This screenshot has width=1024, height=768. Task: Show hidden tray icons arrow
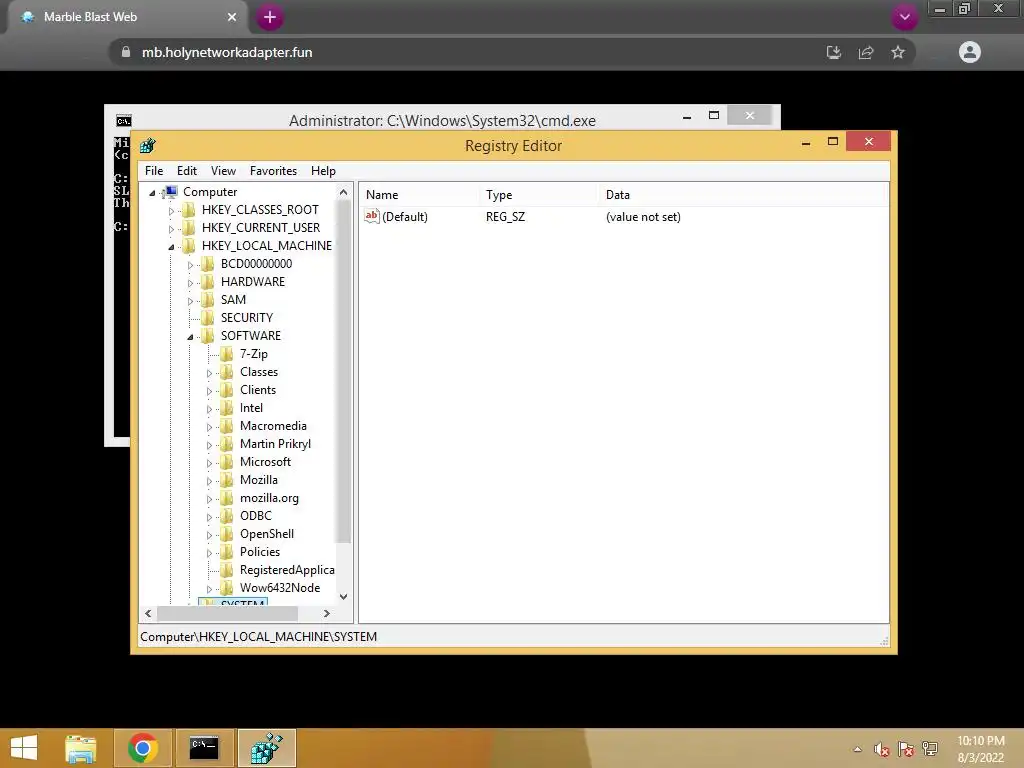click(857, 749)
